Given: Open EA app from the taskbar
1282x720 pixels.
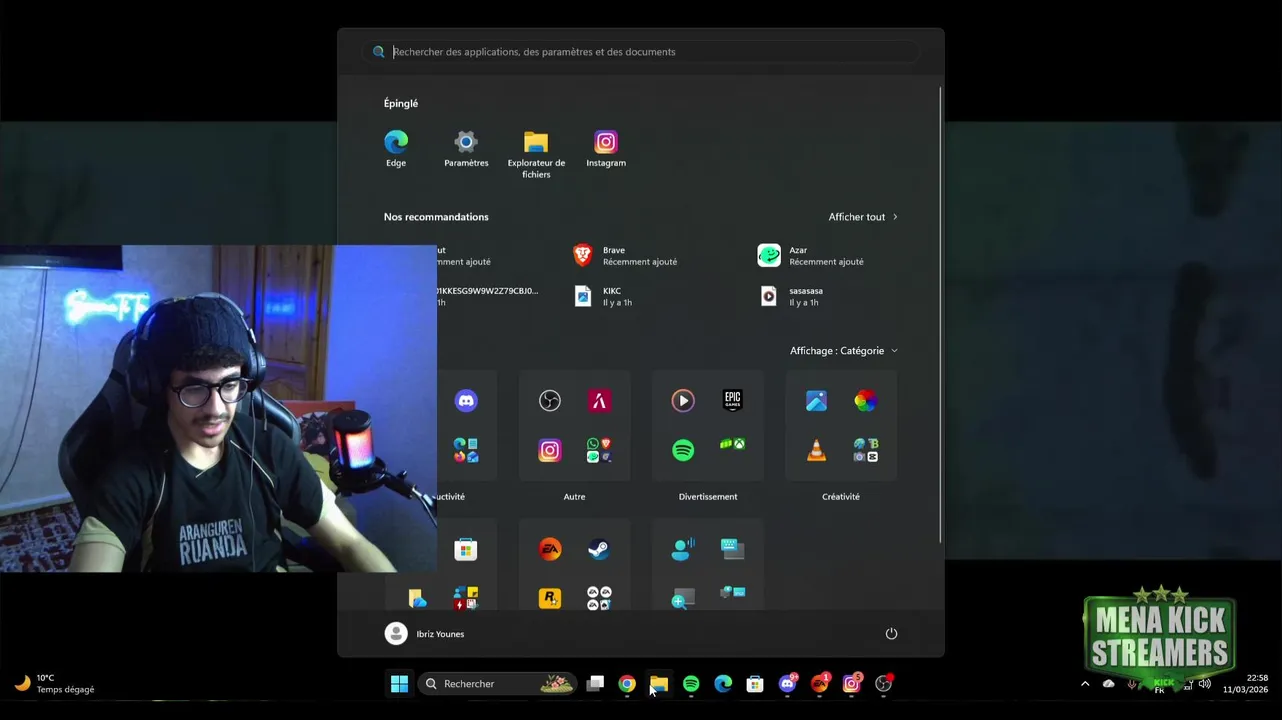Looking at the screenshot, I should click(819, 684).
